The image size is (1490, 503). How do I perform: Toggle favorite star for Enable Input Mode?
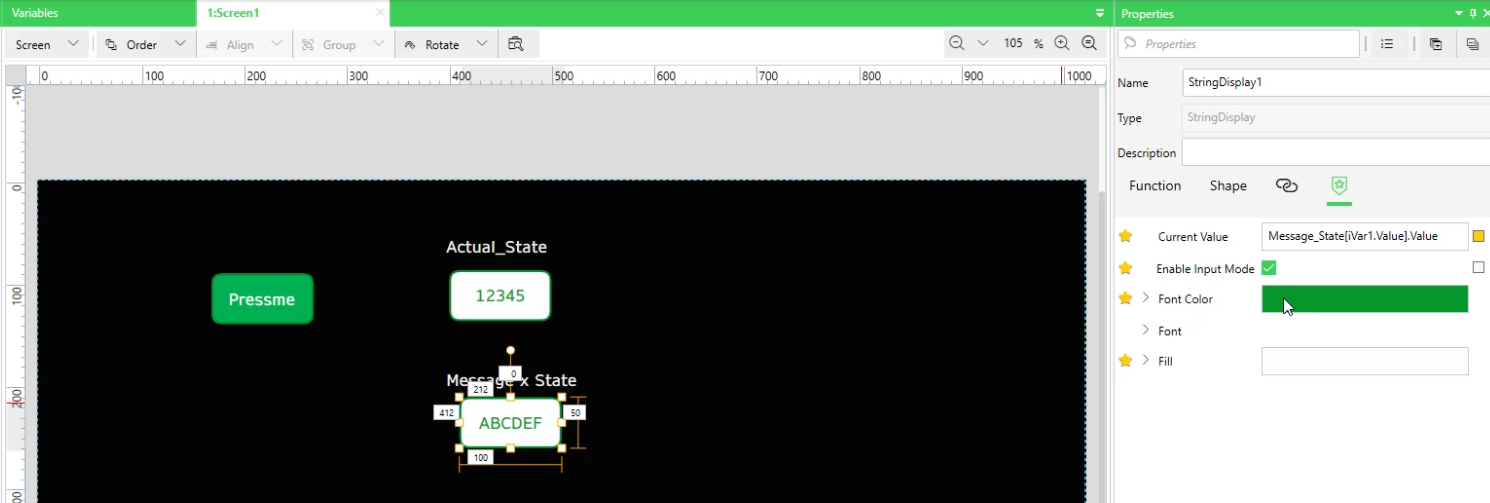[1125, 268]
